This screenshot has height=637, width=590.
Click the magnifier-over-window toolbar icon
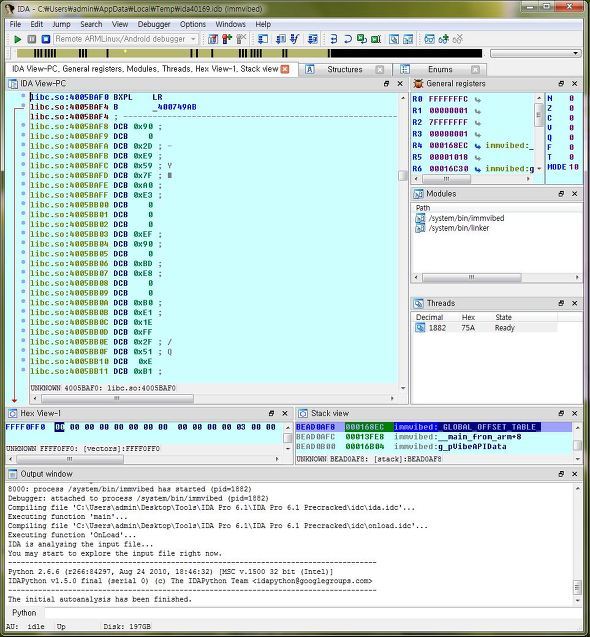394,39
